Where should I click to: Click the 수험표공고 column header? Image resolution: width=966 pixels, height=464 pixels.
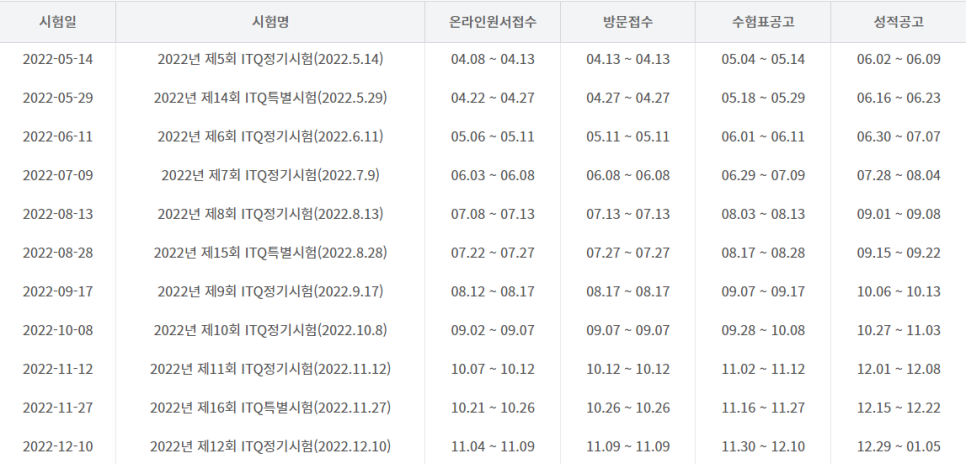tap(763, 22)
